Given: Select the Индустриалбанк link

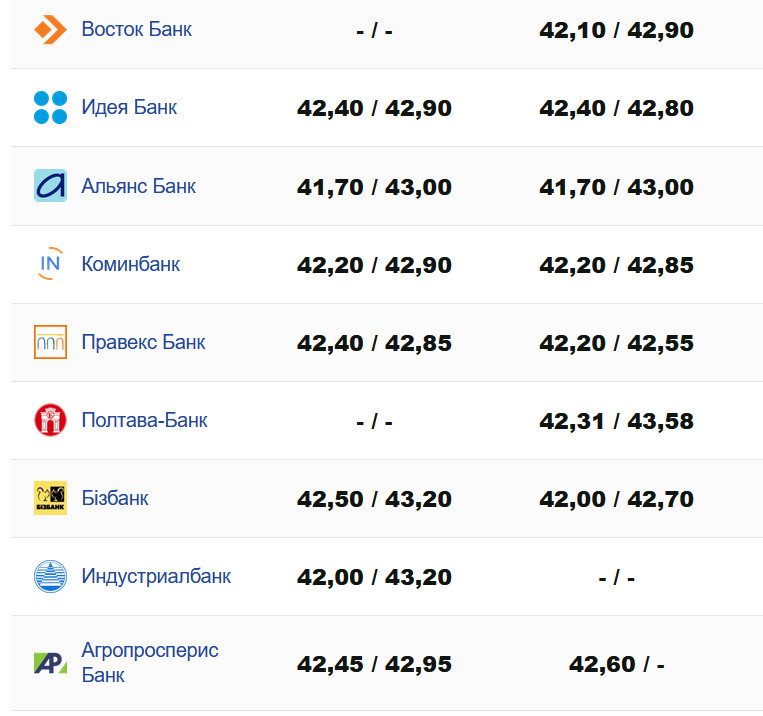Looking at the screenshot, I should [156, 576].
